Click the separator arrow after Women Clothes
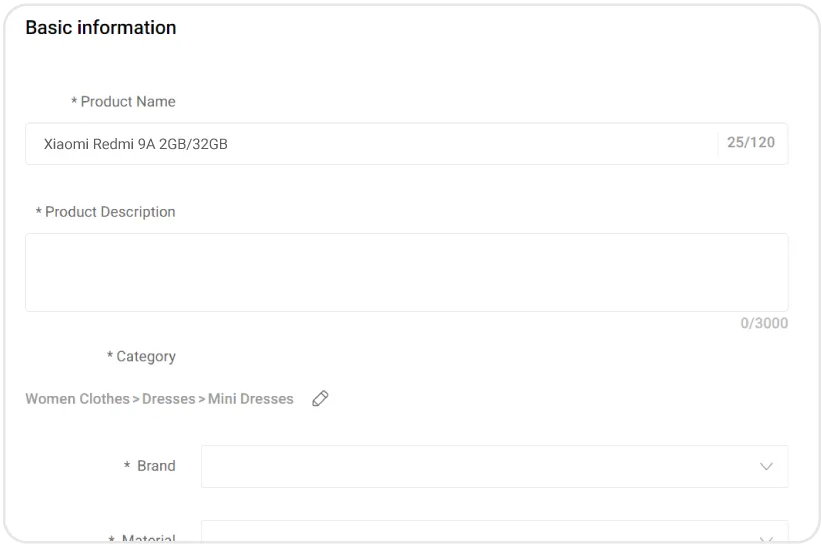The width and height of the screenshot is (822, 545). pyautogui.click(x=136, y=399)
